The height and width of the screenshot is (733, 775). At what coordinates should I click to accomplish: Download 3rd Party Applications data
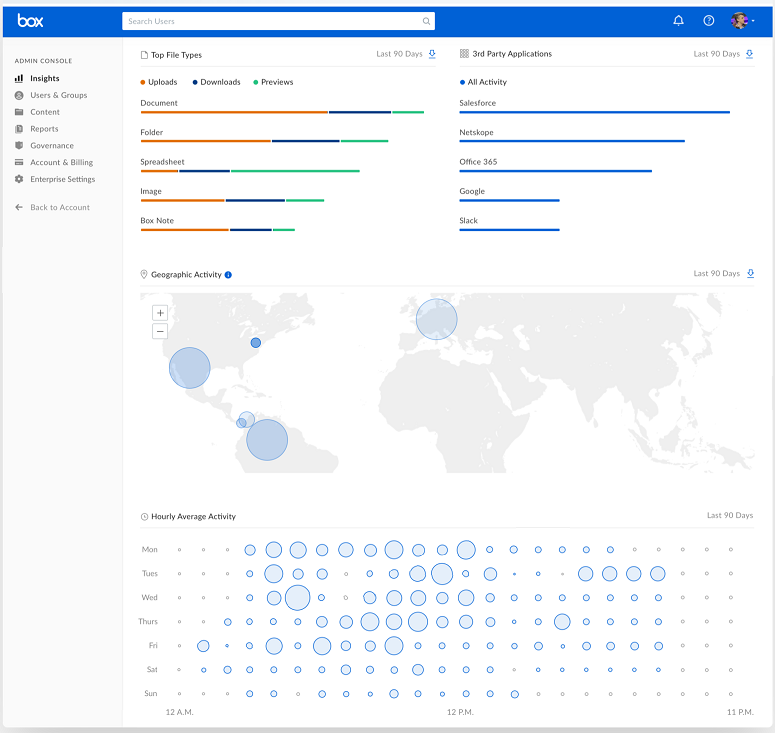click(x=749, y=54)
